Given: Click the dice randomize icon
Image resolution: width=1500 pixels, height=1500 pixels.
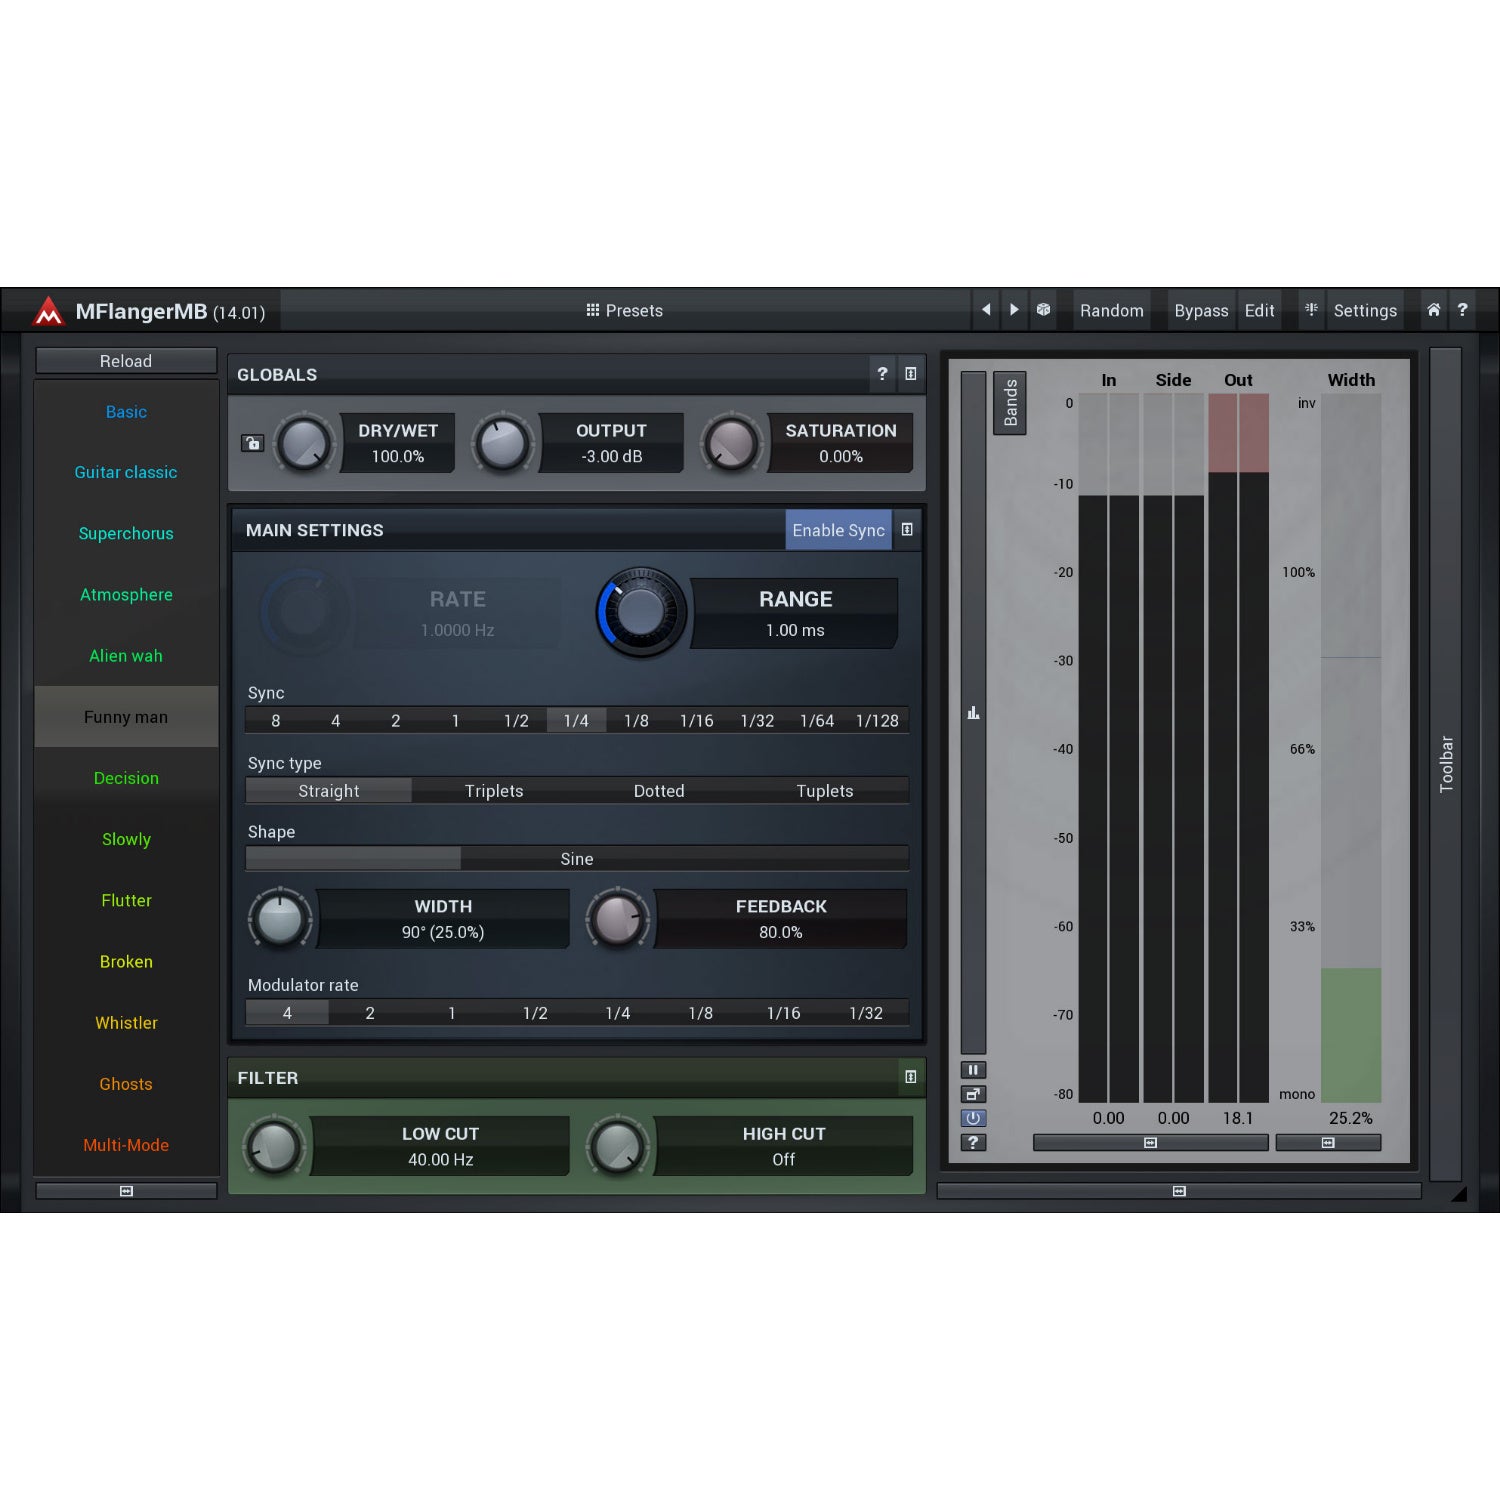Looking at the screenshot, I should coord(1043,310).
